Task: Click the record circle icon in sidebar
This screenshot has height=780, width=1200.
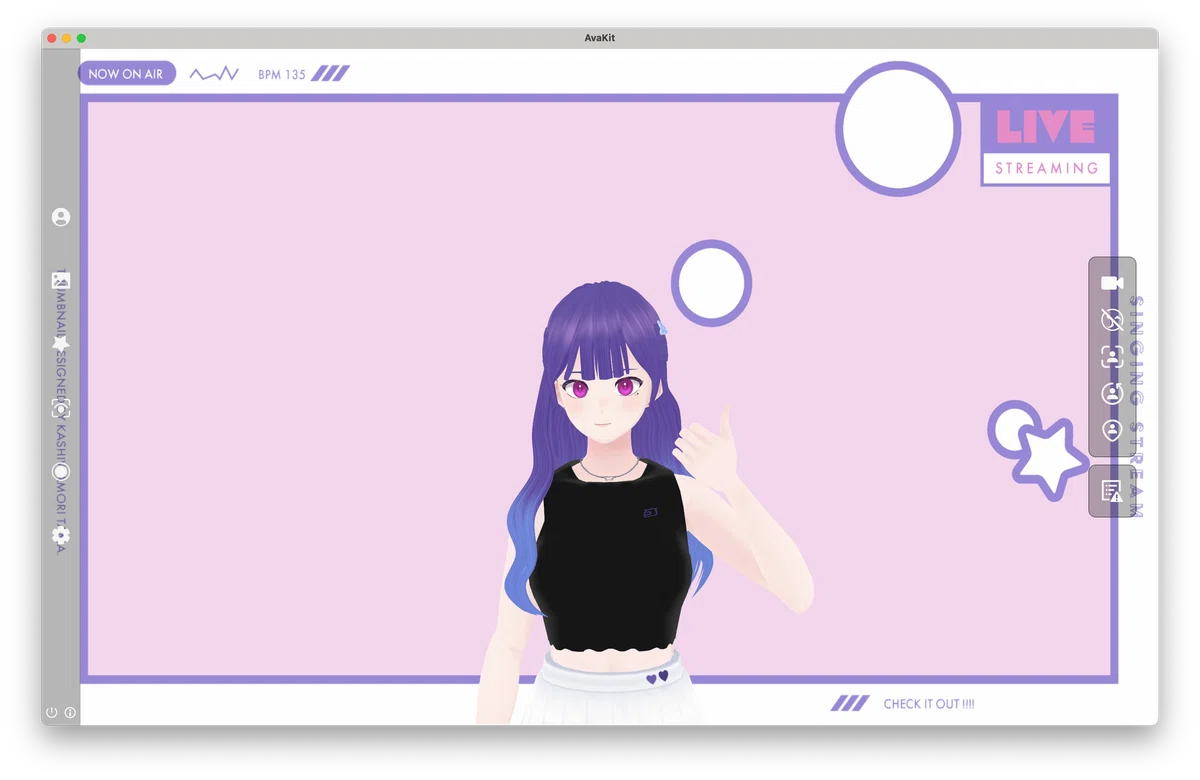Action: click(61, 471)
